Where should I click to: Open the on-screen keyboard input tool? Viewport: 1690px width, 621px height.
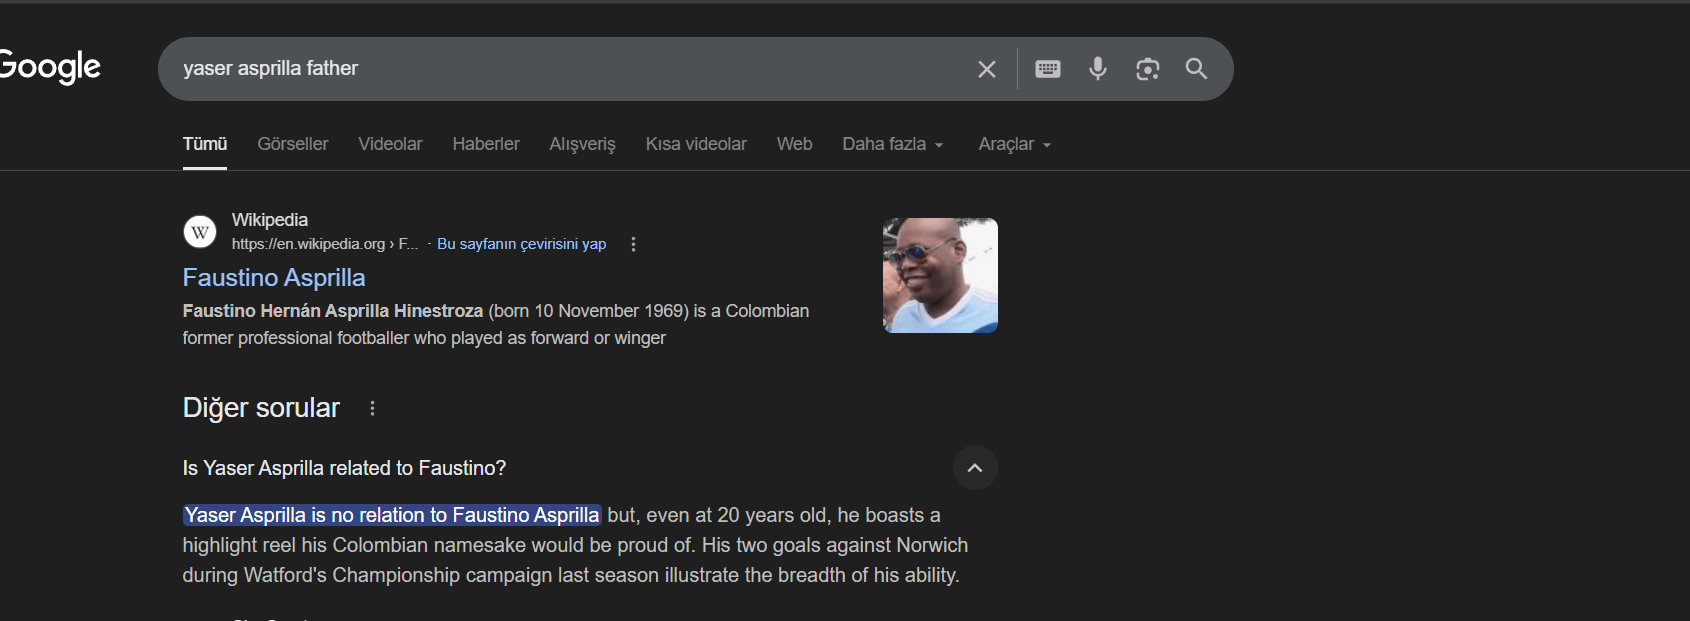point(1047,69)
